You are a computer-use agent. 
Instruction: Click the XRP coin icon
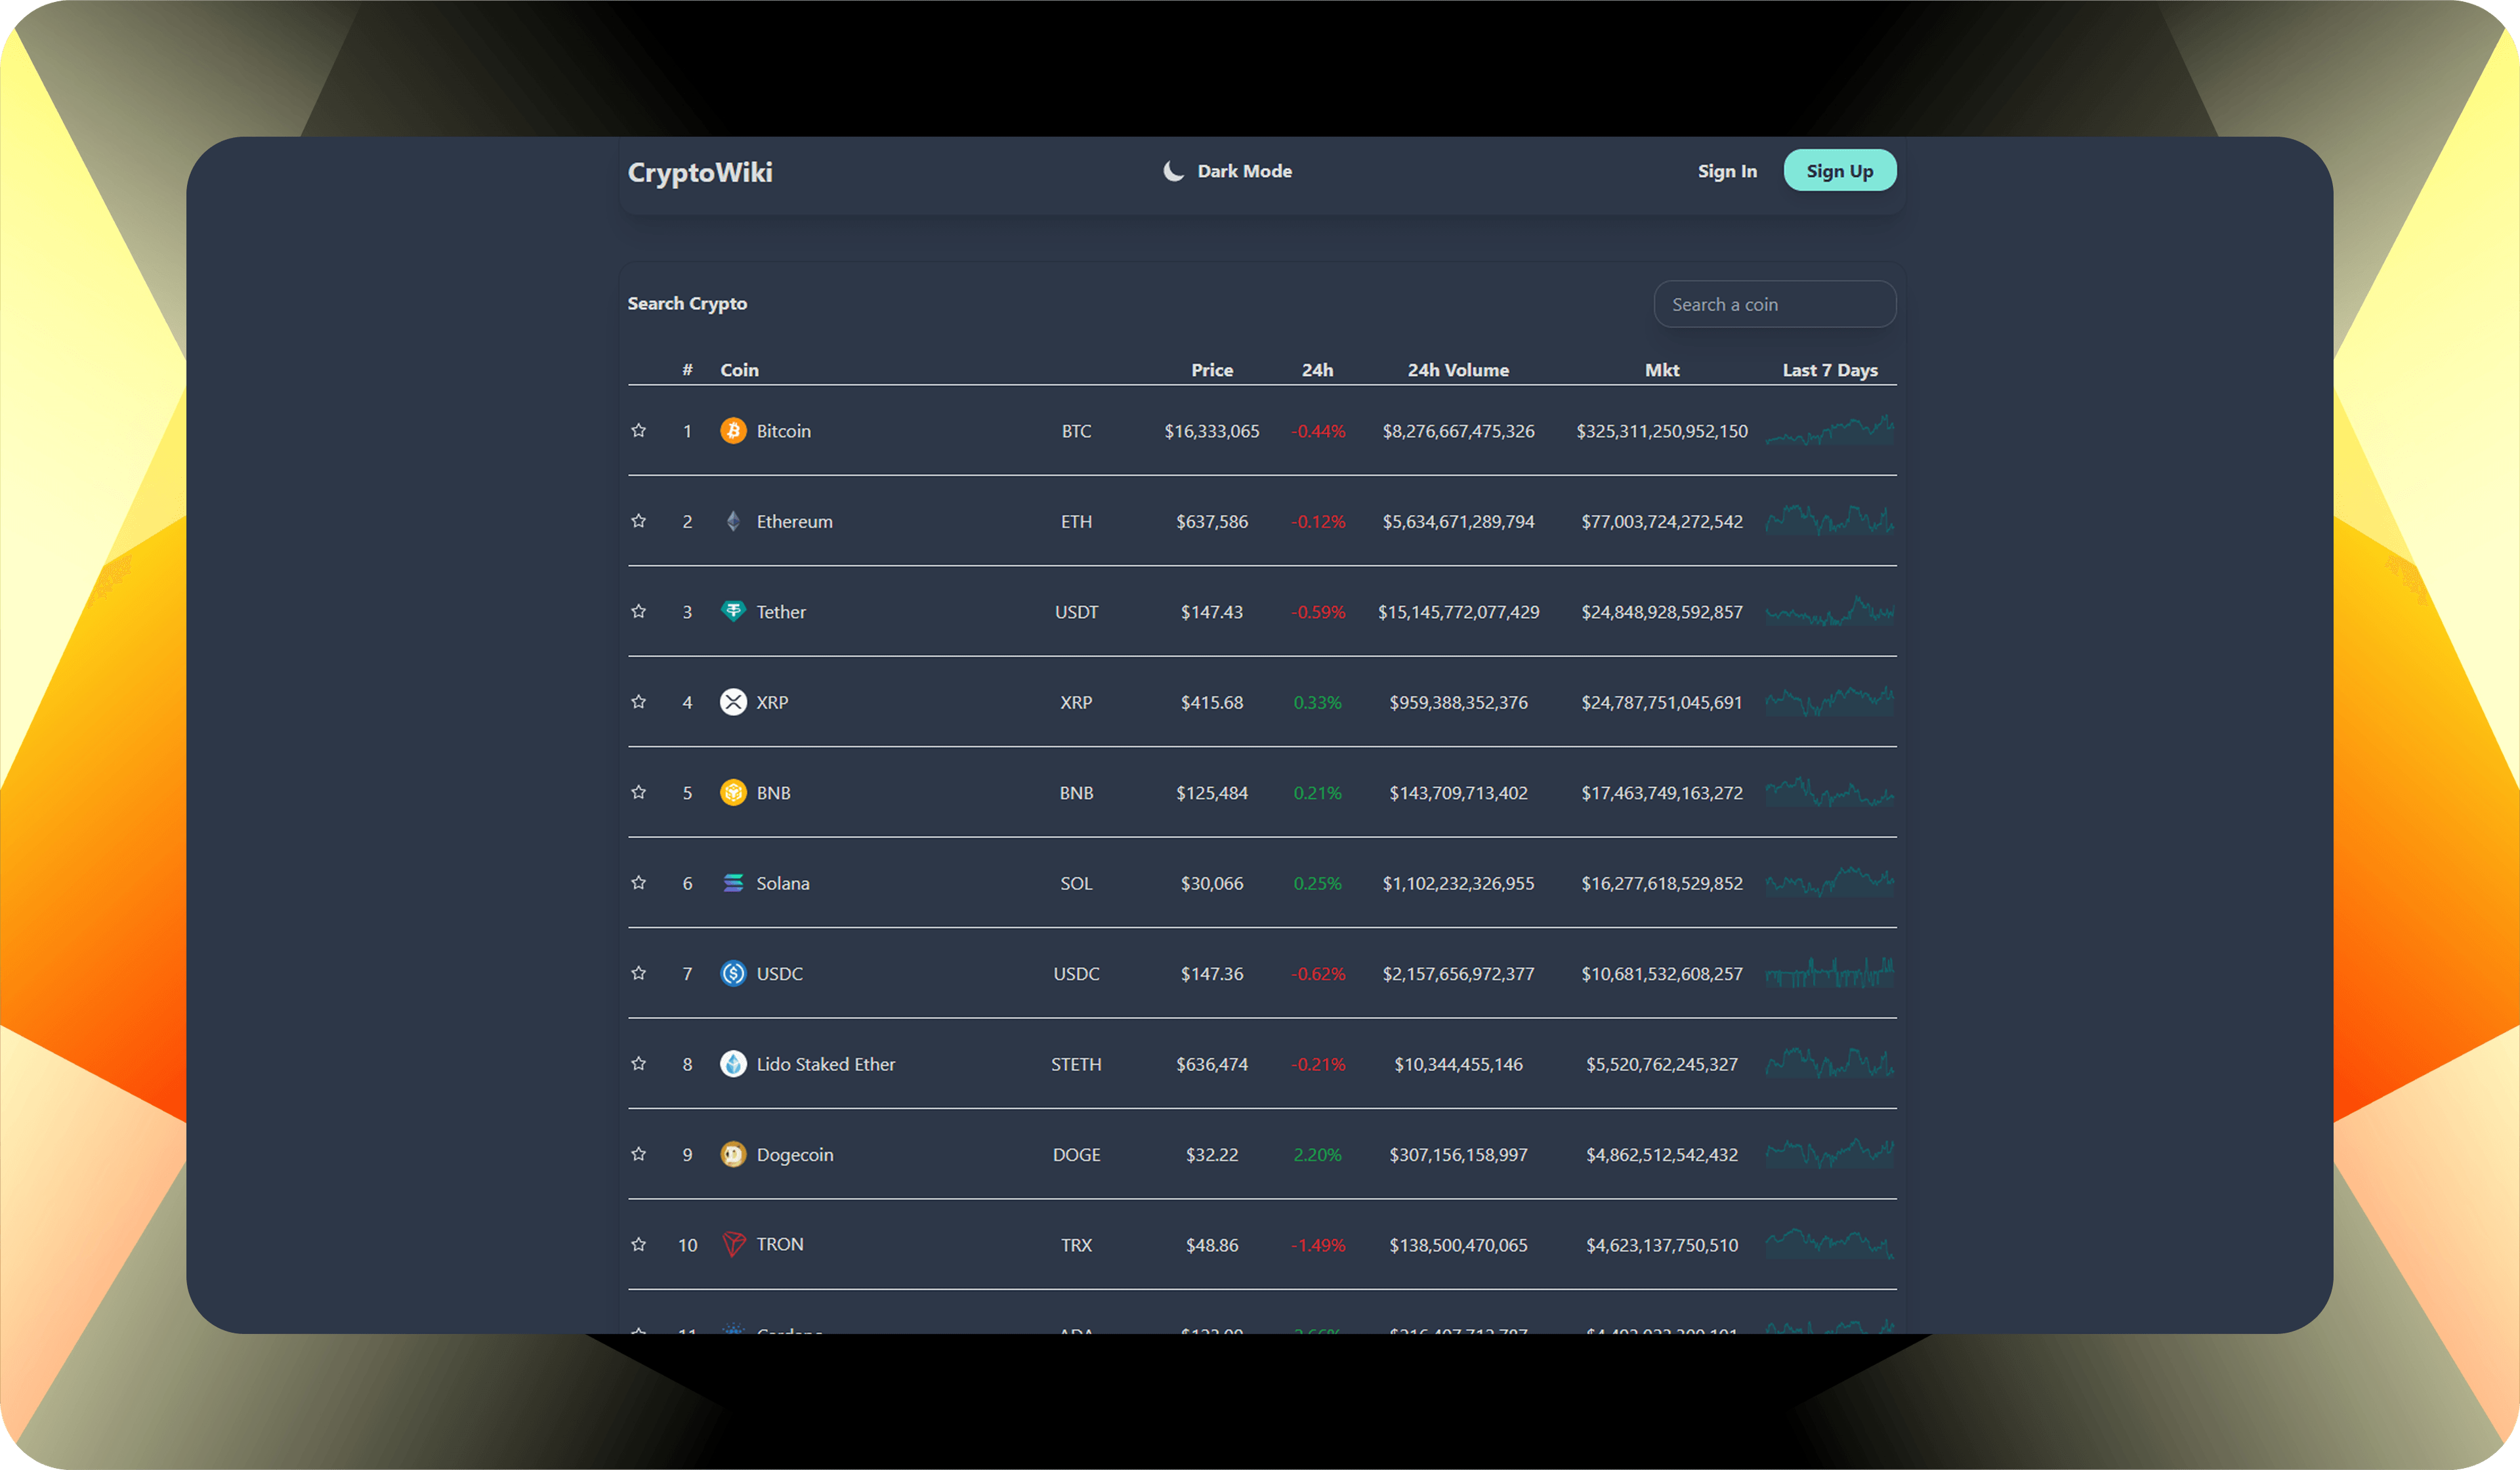pyautogui.click(x=733, y=702)
